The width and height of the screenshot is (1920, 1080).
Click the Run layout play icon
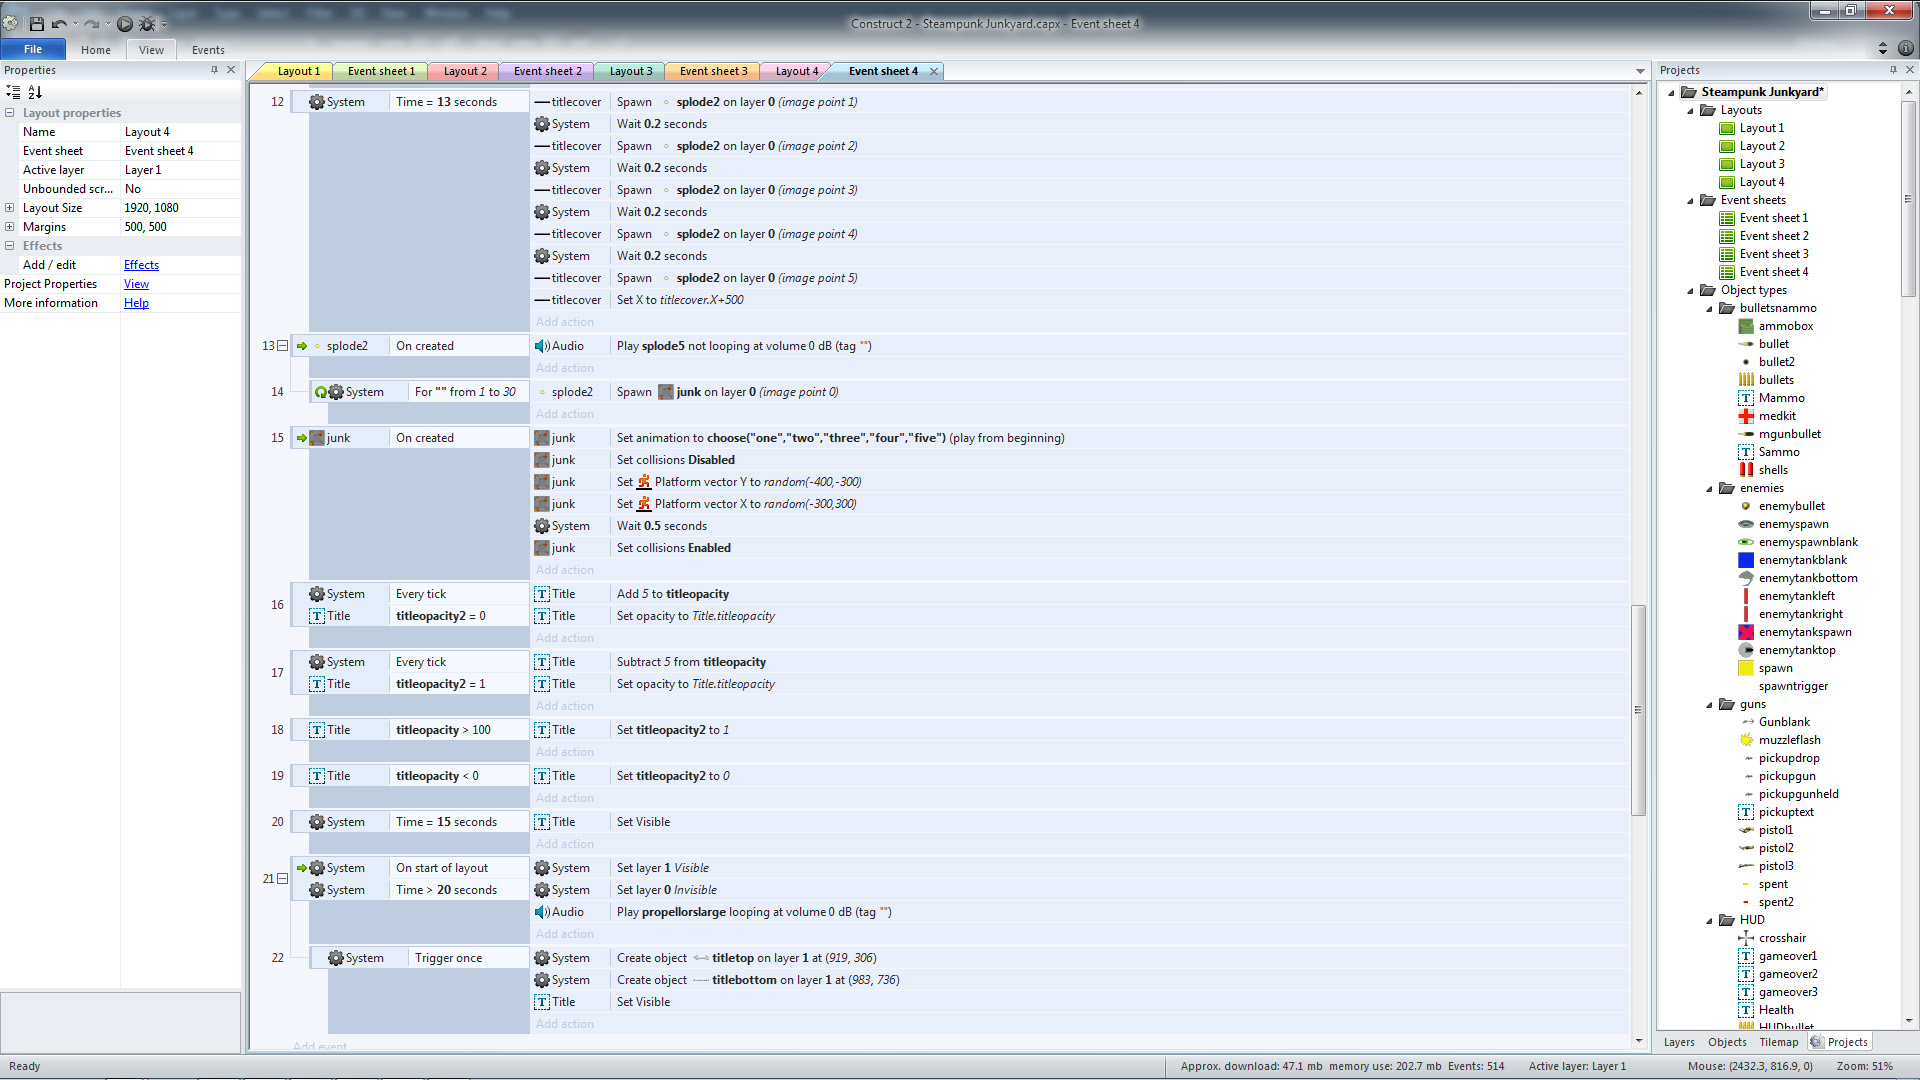pos(125,23)
